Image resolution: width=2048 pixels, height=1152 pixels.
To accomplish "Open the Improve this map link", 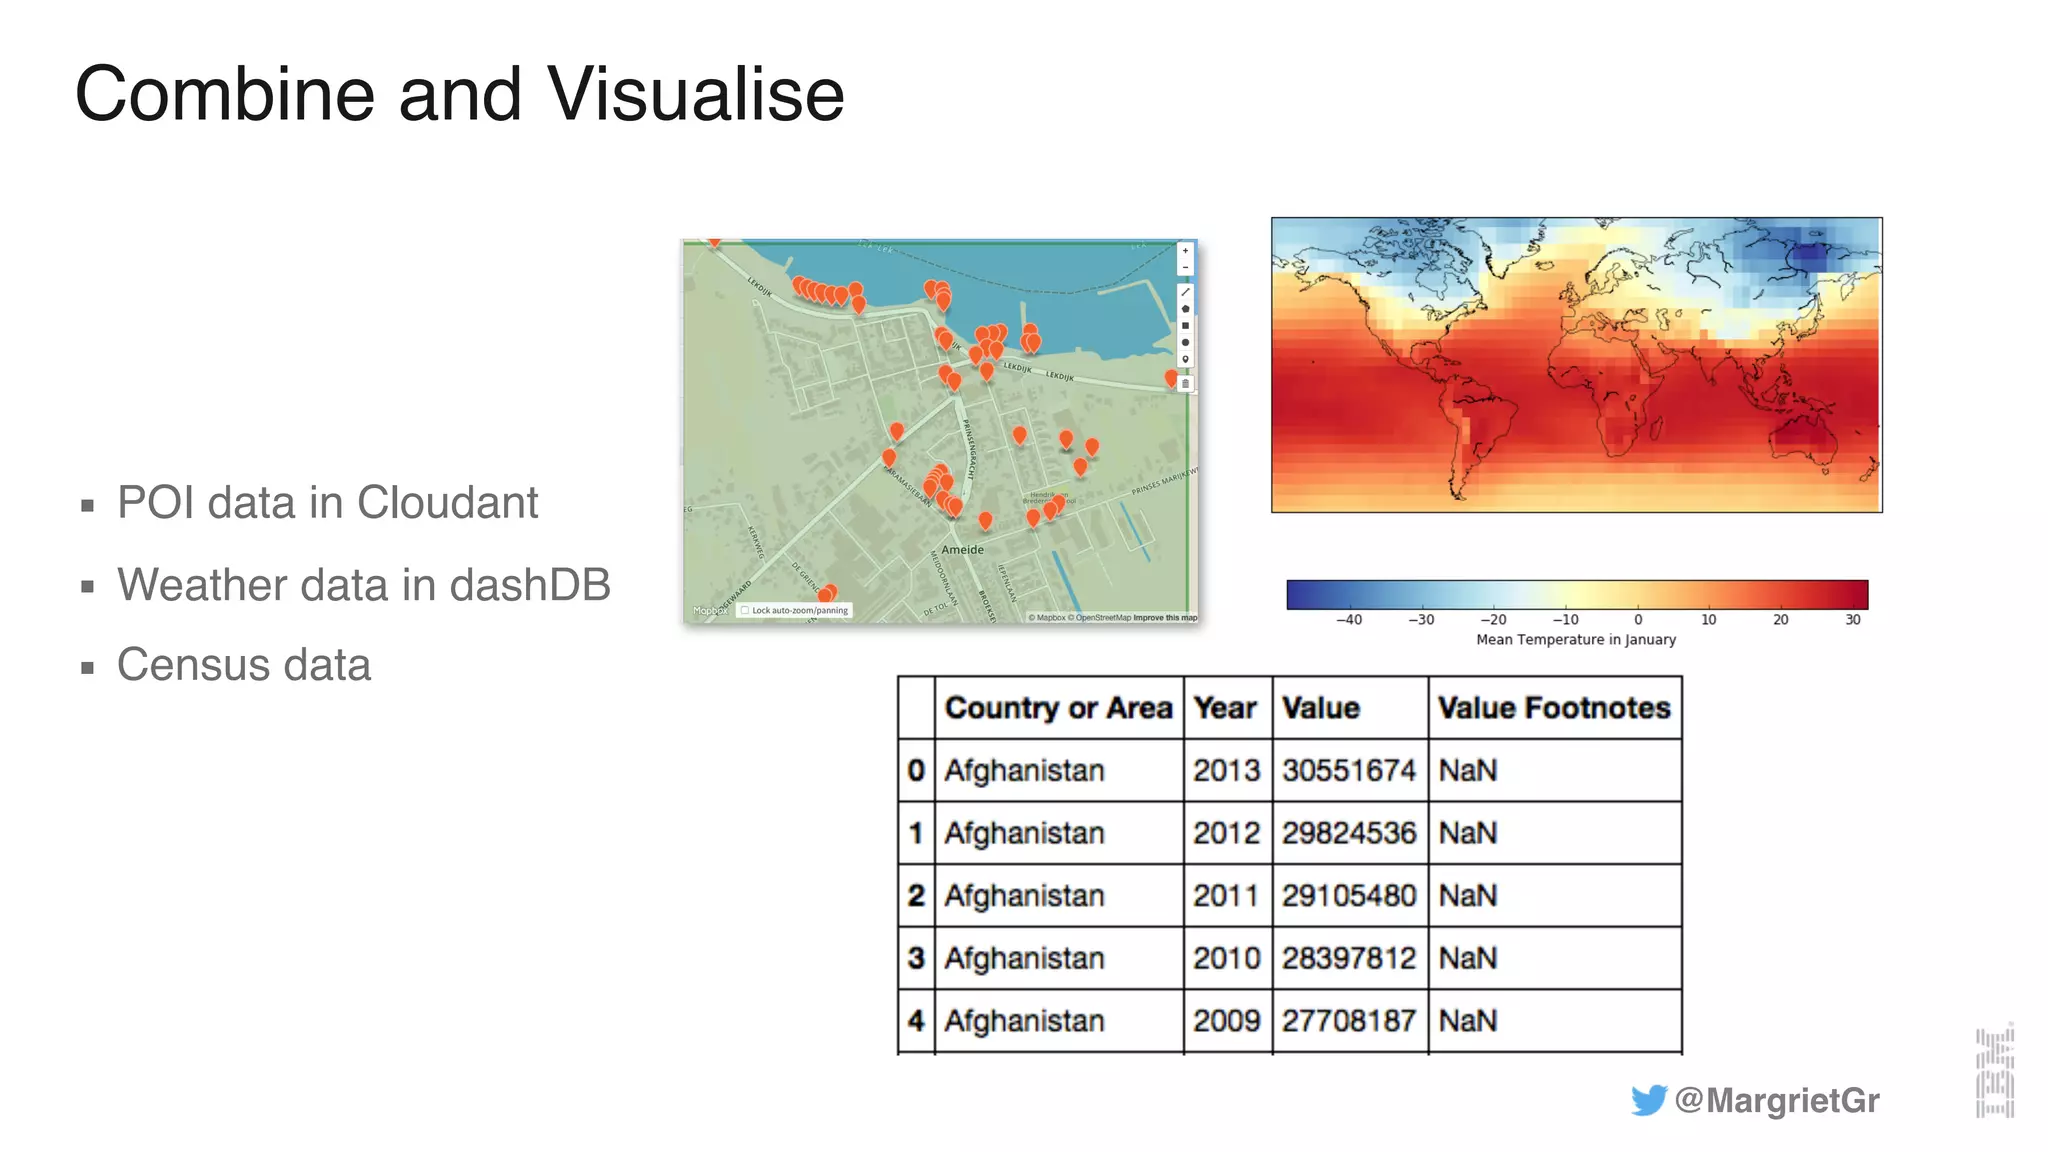I will point(1165,618).
